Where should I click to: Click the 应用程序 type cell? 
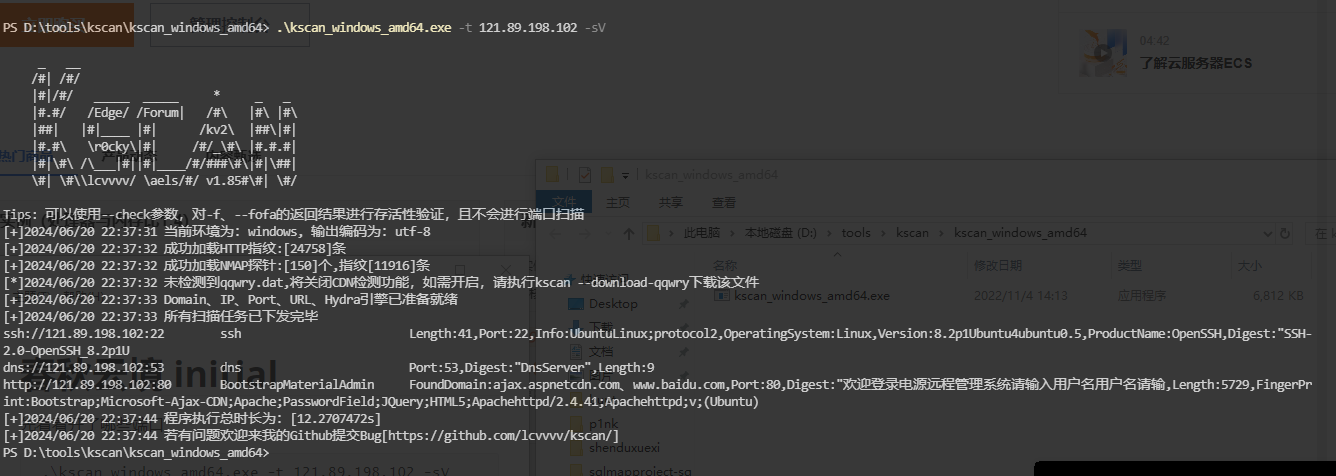click(x=1143, y=296)
